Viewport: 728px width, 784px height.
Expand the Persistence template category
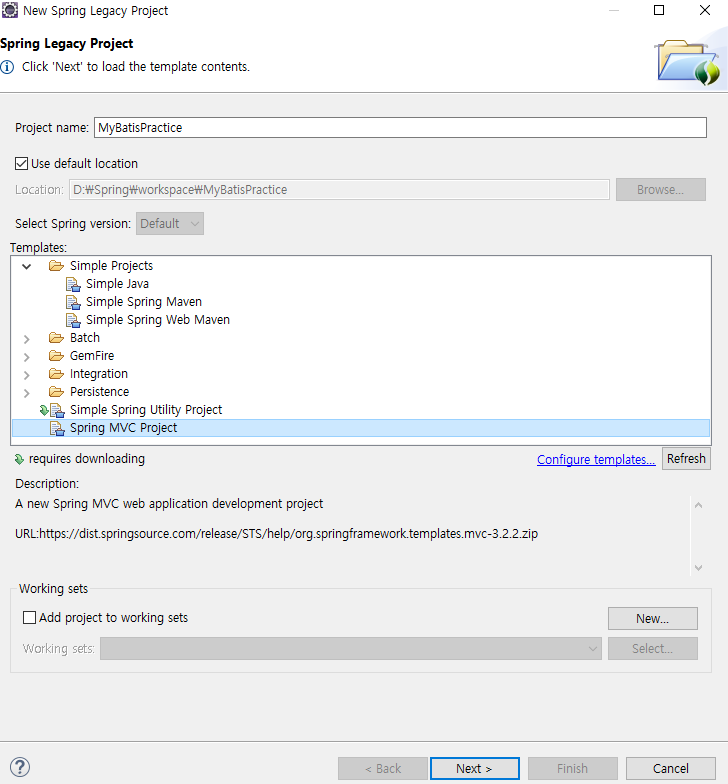click(x=26, y=392)
